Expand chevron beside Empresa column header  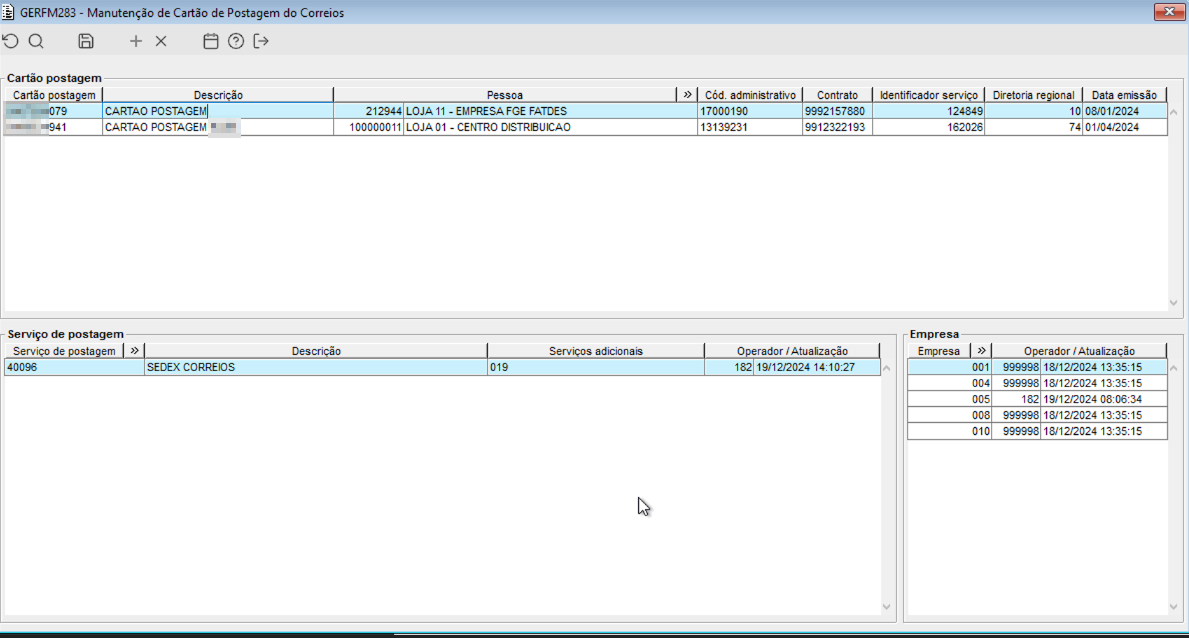(981, 350)
